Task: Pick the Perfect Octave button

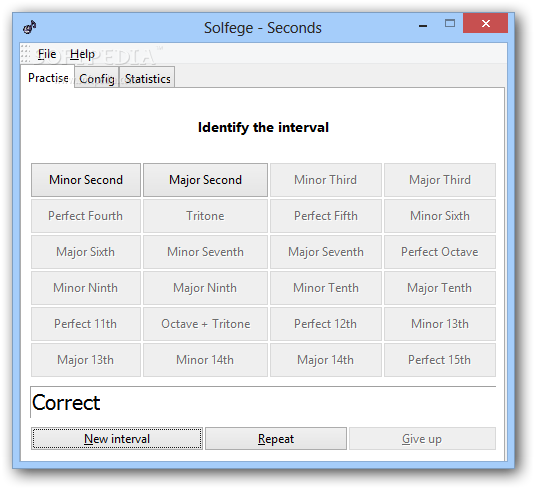Action: [x=440, y=252]
